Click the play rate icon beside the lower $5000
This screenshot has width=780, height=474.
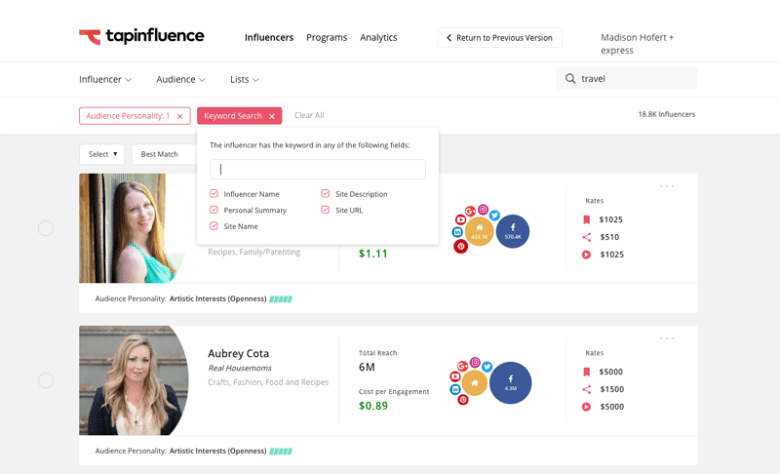coord(586,407)
